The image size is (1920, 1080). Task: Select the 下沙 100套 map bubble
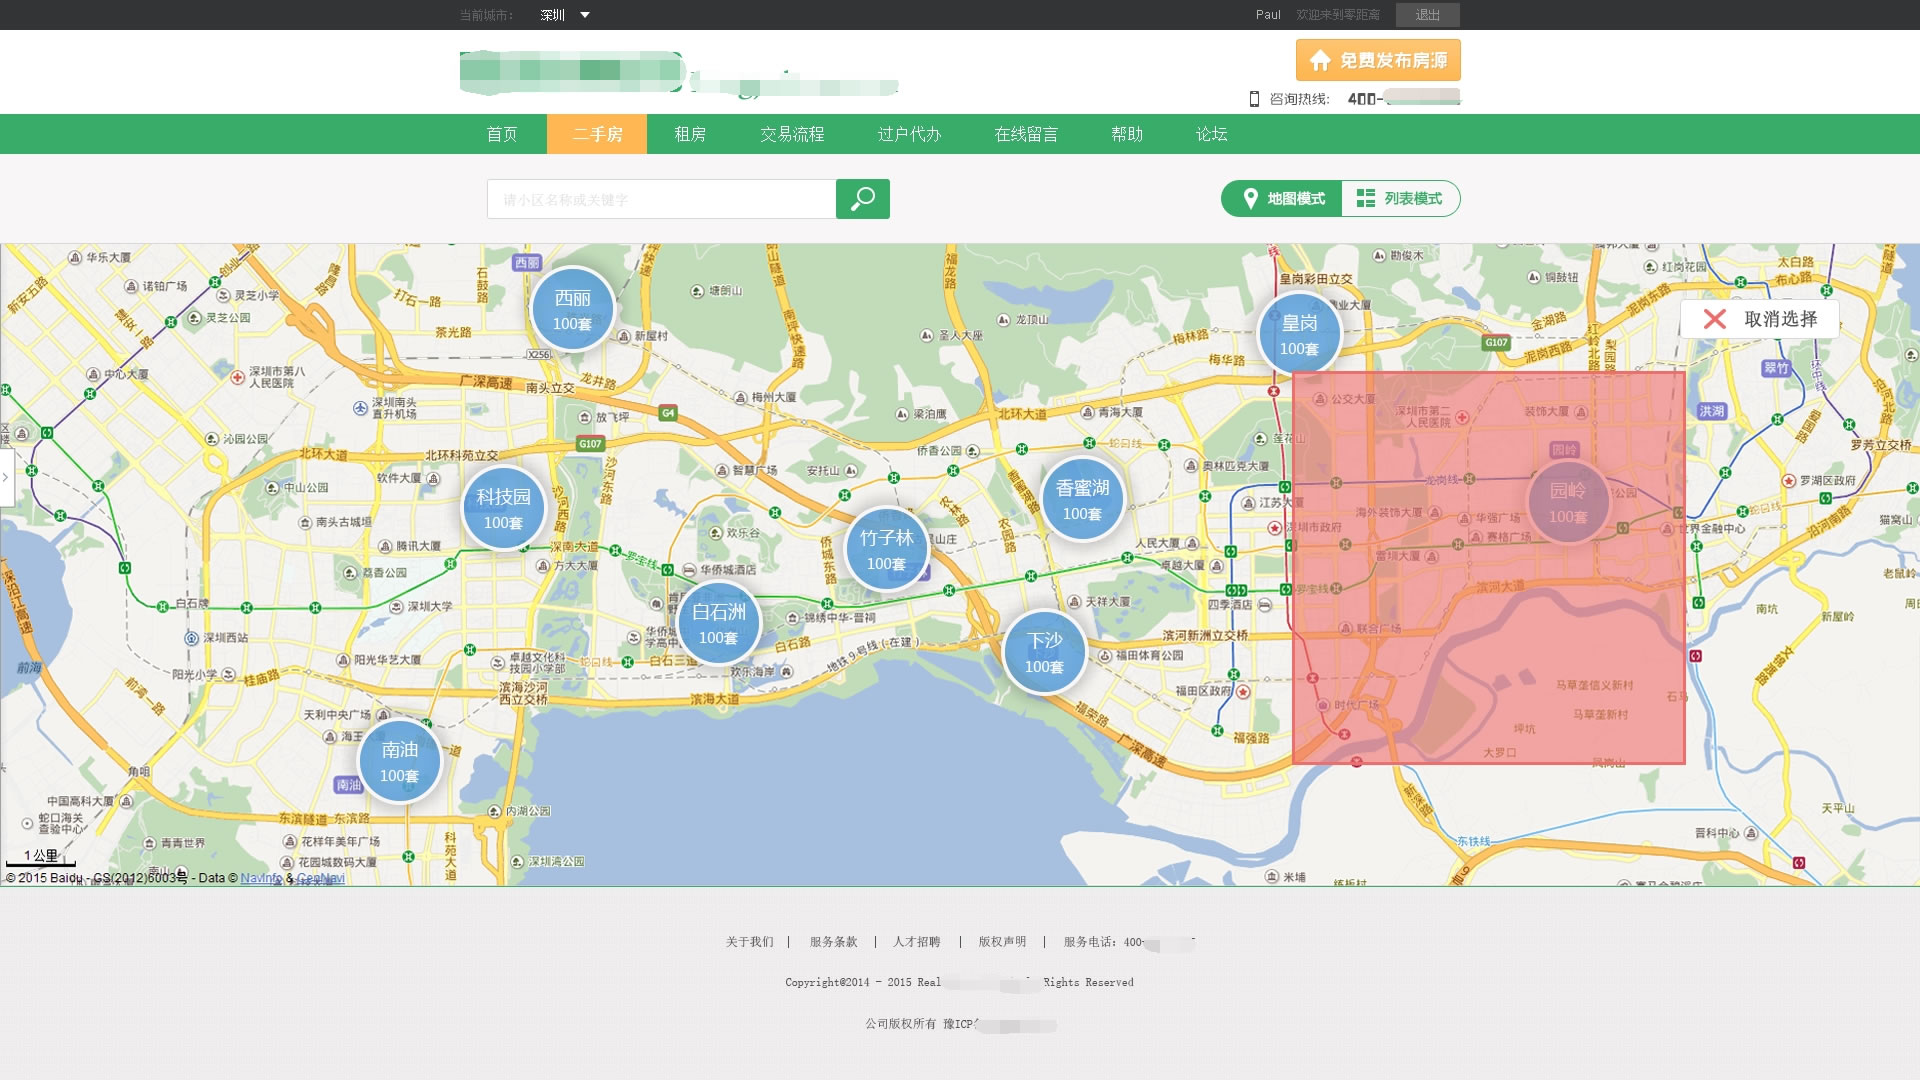[x=1044, y=653]
